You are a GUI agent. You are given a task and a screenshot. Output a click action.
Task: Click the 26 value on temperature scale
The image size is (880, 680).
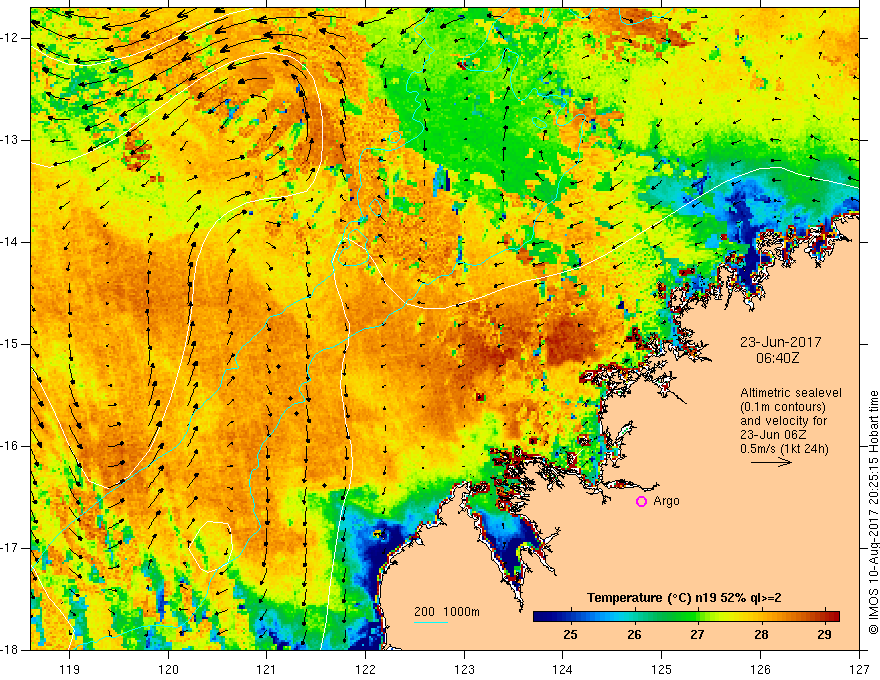634,635
